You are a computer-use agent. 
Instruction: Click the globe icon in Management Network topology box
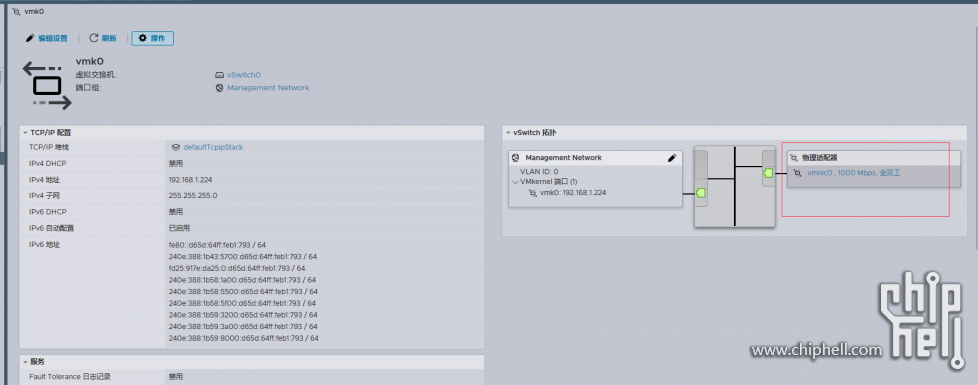[x=516, y=158]
